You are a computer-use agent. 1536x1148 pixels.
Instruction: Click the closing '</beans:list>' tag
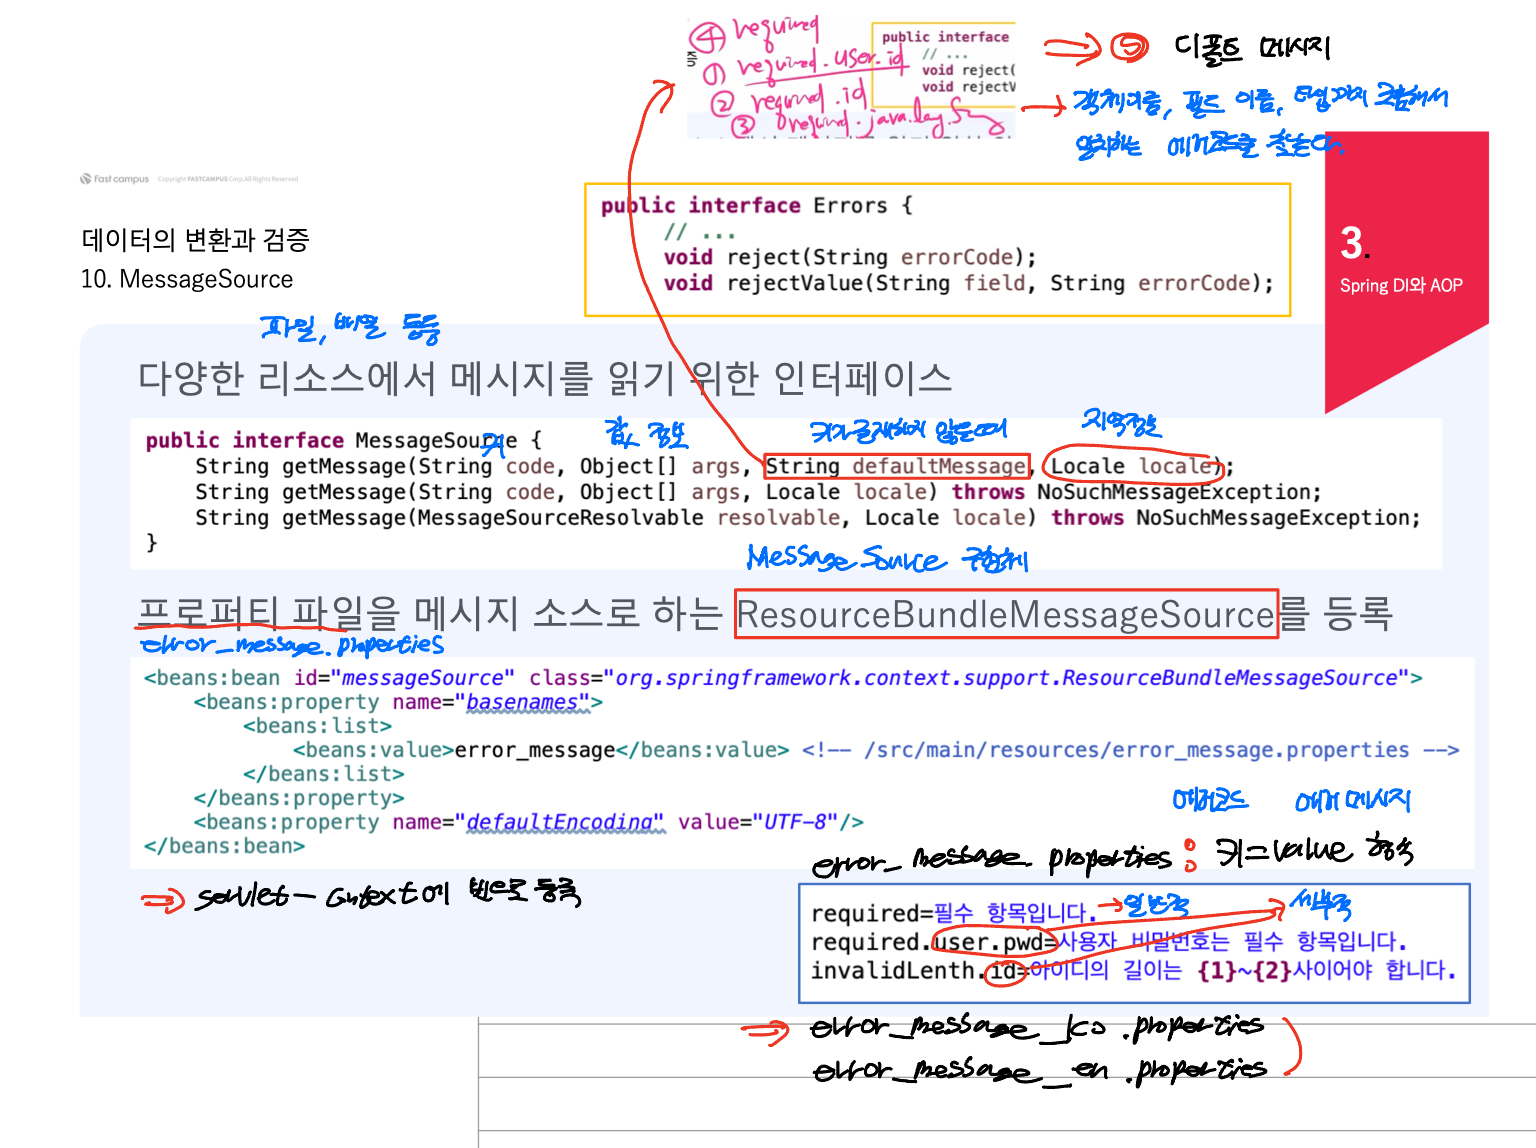[324, 774]
